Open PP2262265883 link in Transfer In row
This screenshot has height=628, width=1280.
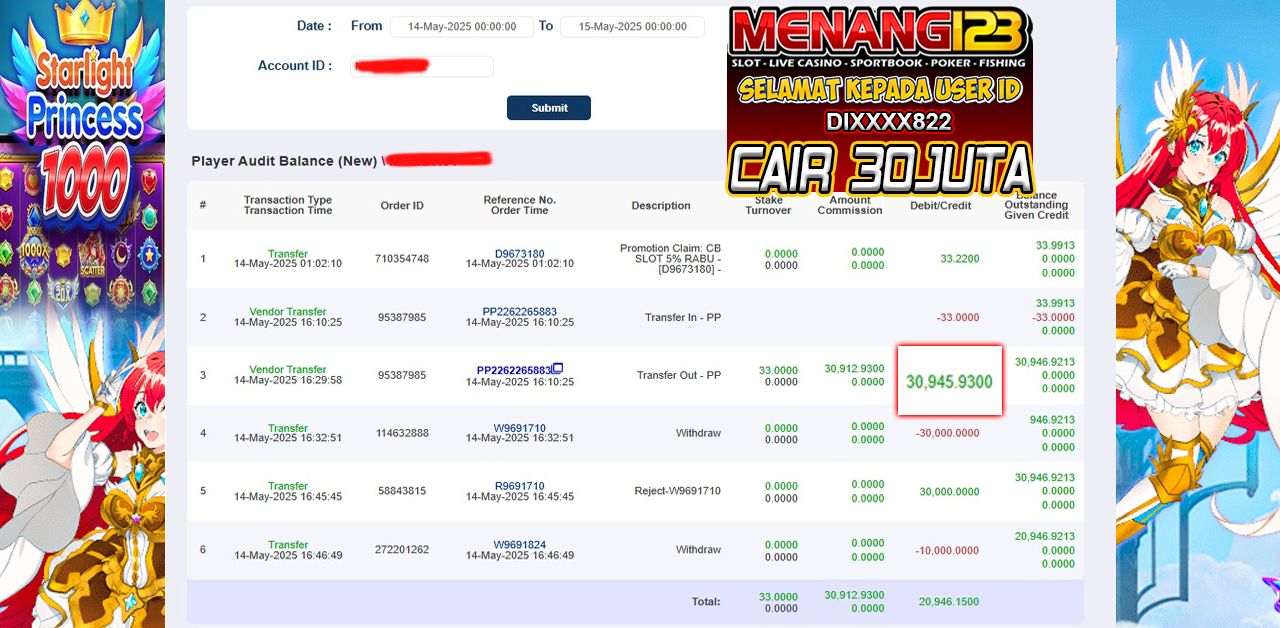click(x=520, y=312)
